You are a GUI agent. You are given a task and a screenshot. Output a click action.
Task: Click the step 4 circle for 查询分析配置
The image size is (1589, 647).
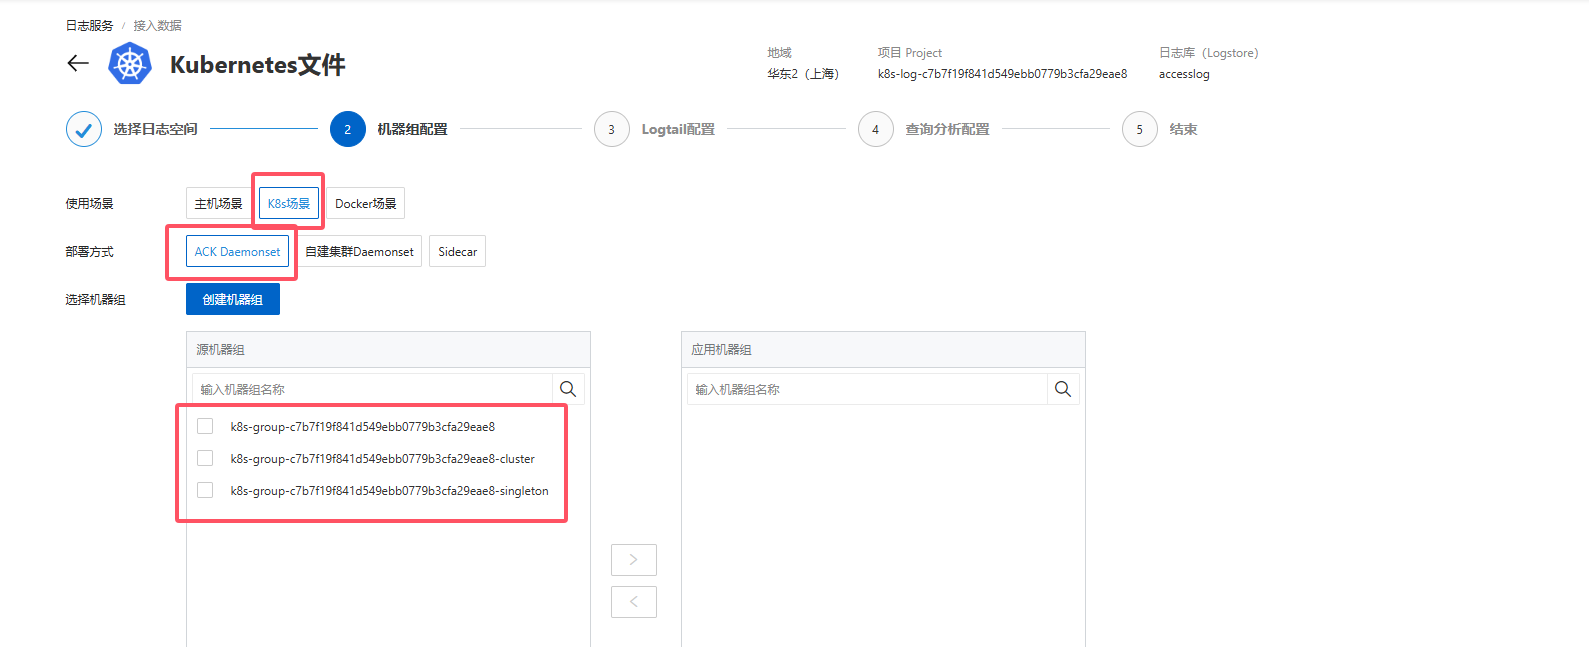876,129
